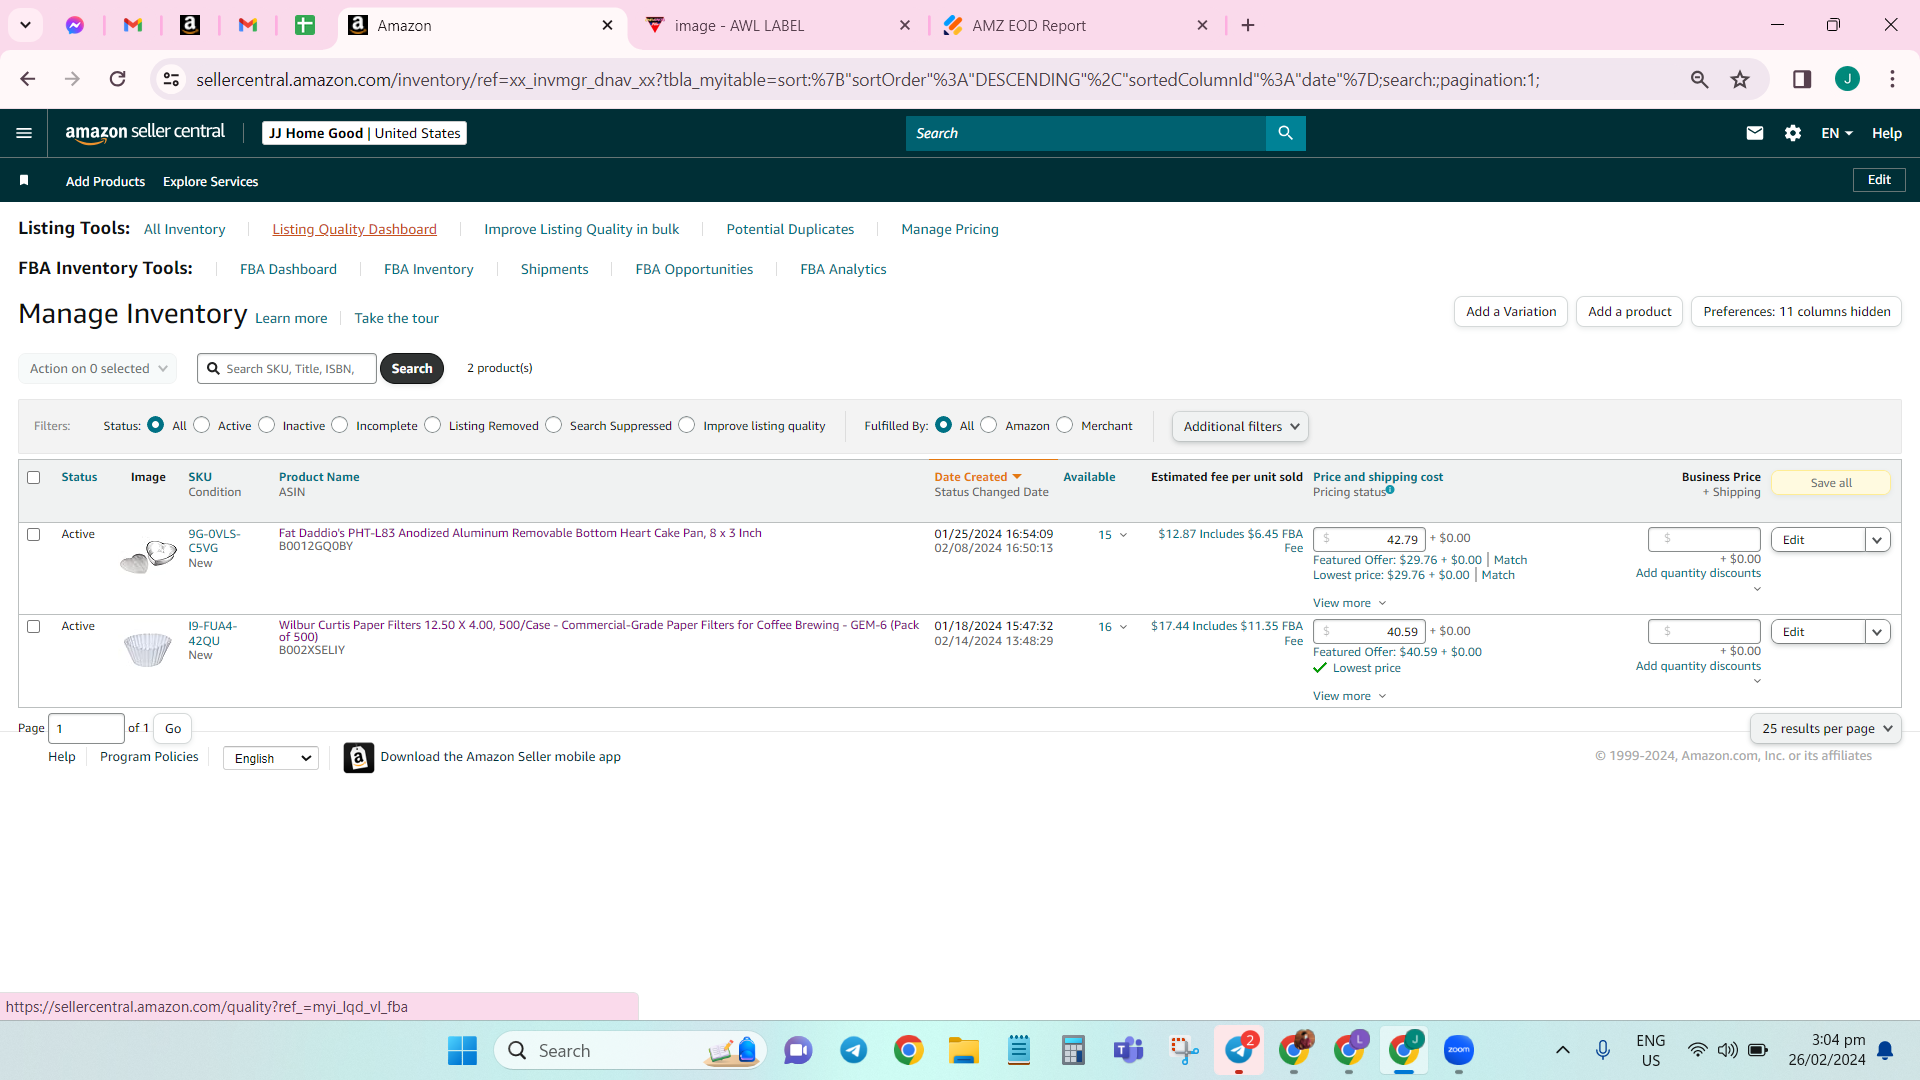Check the Wilbur Curtis Paper Filters row checkbox

click(33, 626)
